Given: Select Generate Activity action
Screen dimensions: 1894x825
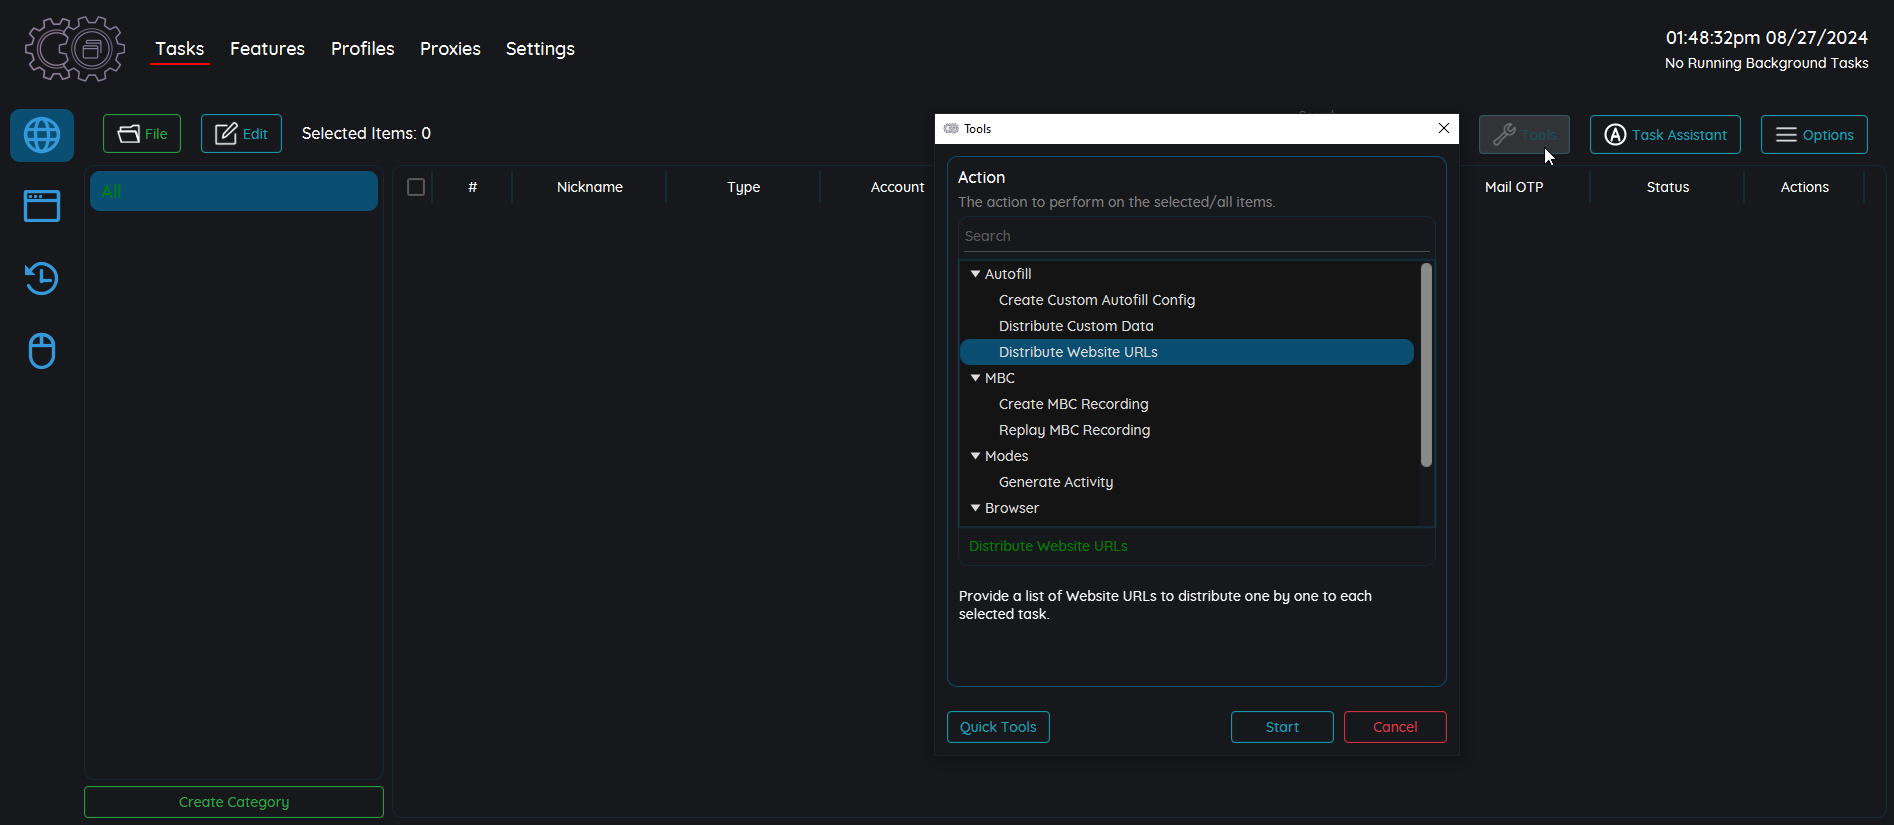Looking at the screenshot, I should click(x=1056, y=482).
